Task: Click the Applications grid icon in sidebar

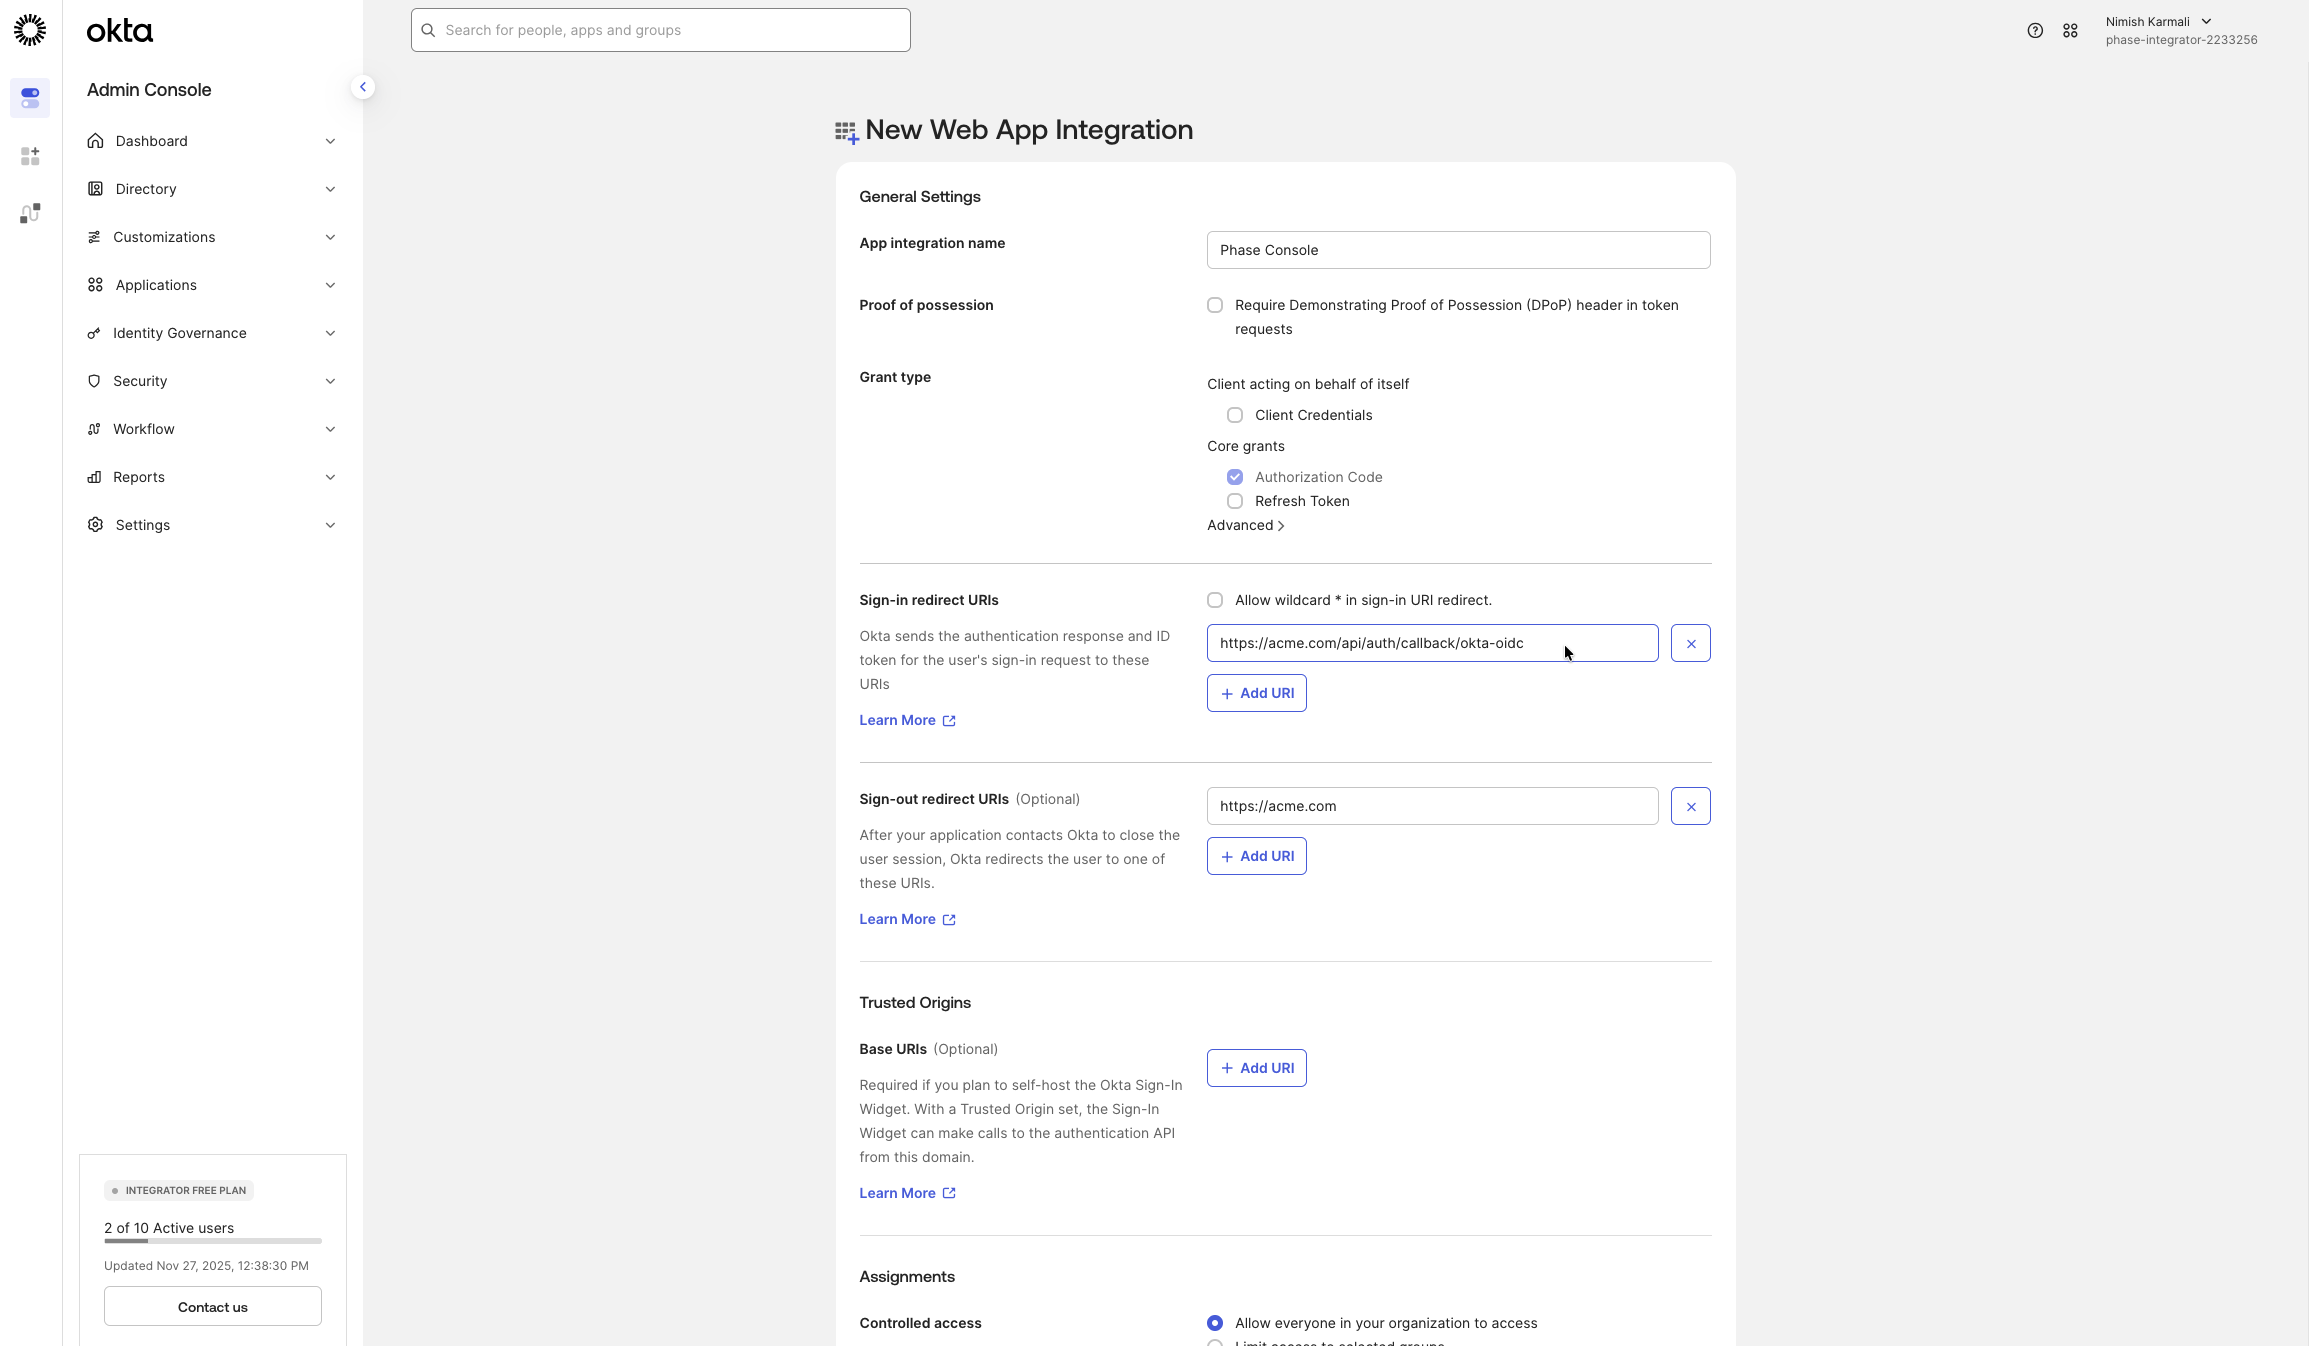Action: tap(95, 285)
